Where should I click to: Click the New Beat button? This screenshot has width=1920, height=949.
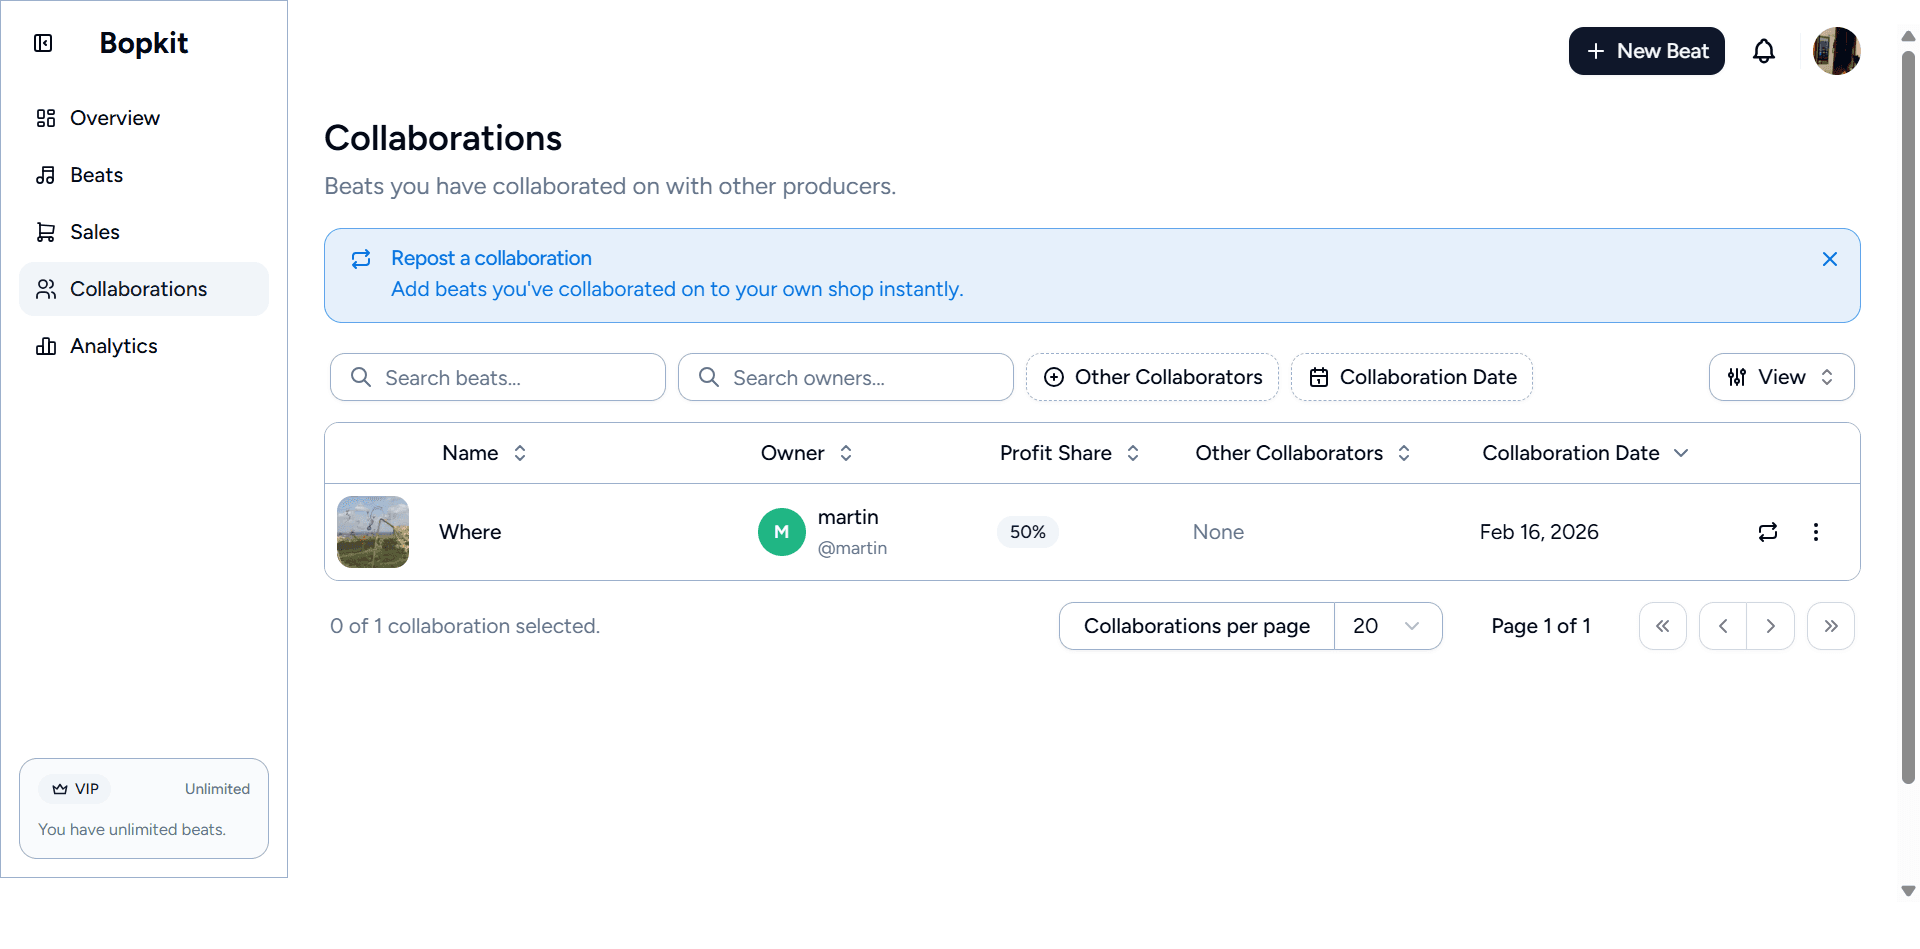(x=1646, y=50)
